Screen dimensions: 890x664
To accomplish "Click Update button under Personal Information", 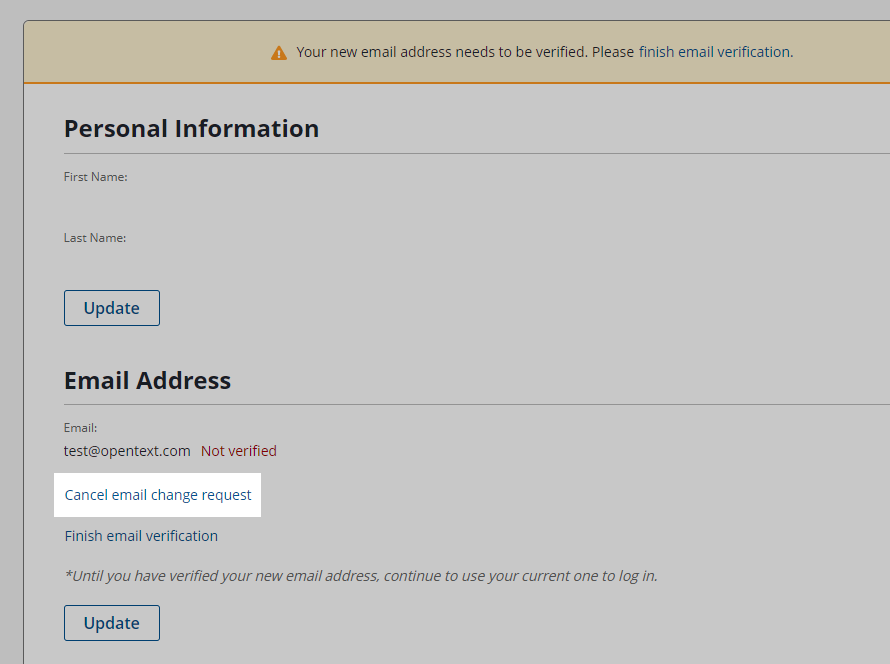I will click(112, 308).
